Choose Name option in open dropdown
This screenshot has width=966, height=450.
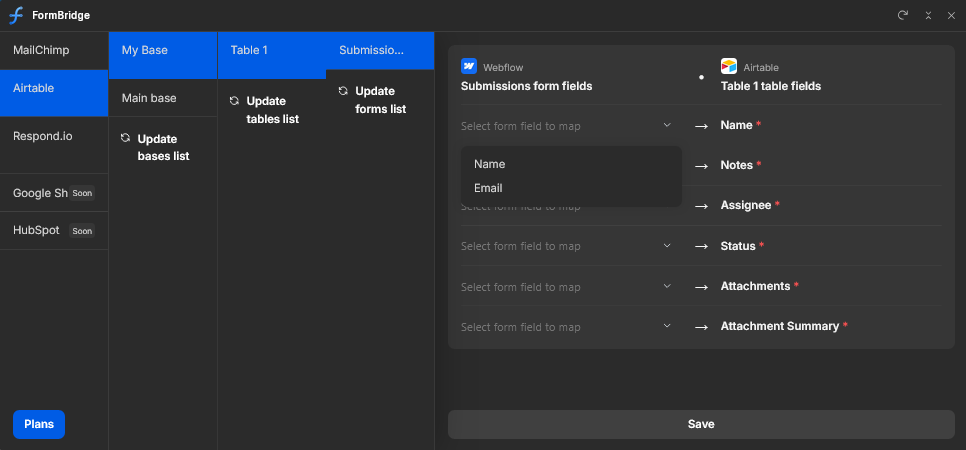571,164
